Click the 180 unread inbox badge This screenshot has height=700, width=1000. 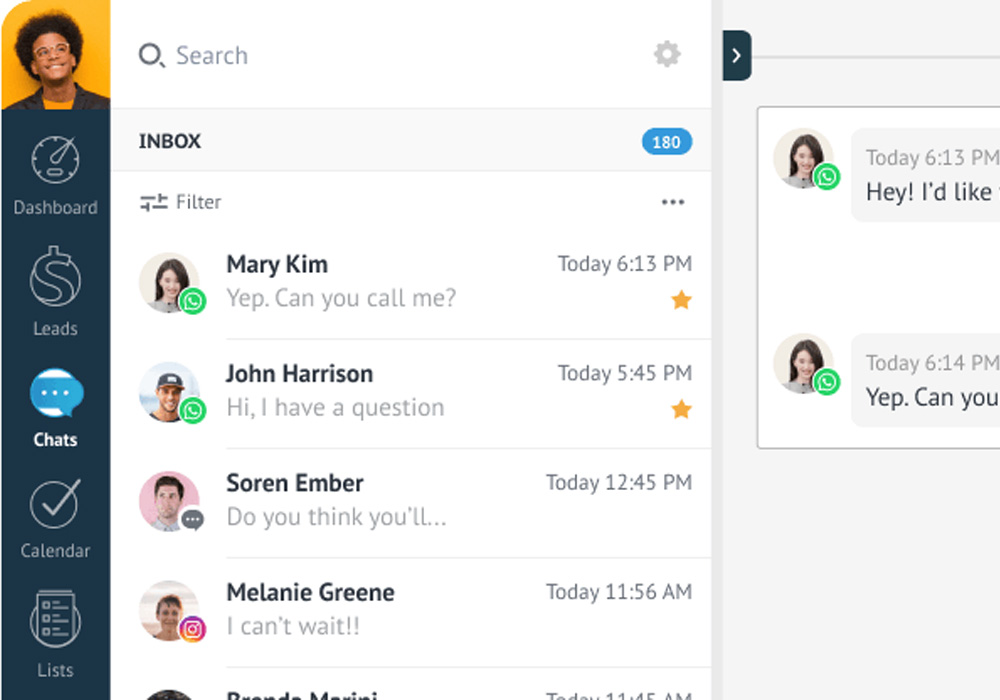666,142
